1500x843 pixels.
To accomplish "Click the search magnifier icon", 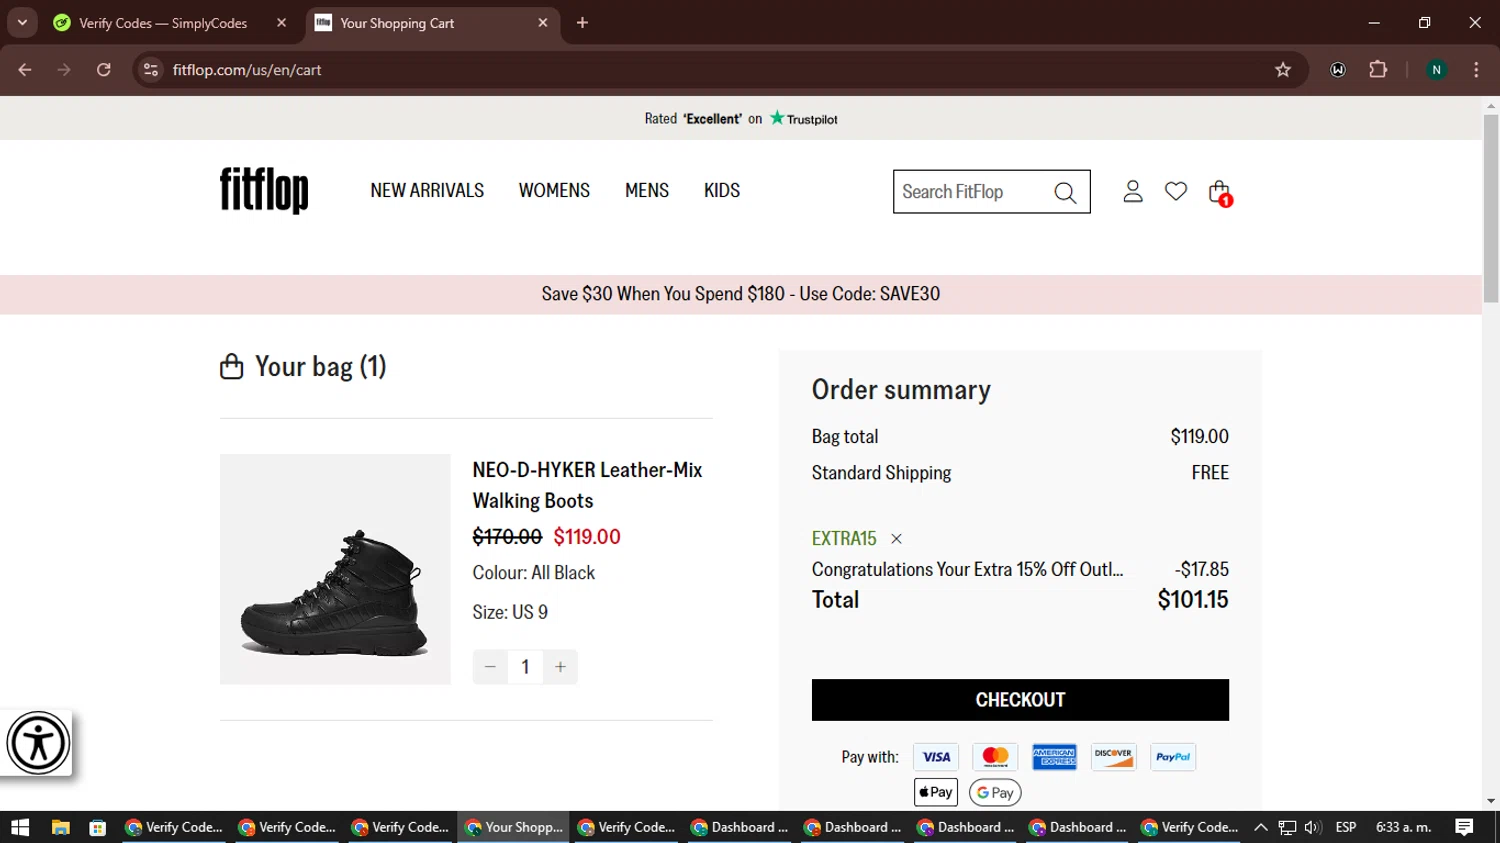I will tap(1066, 192).
